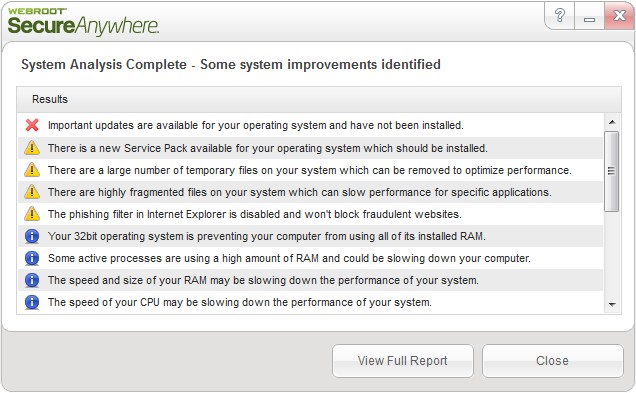The image size is (636, 393).
Task: Select the phishing filter disabled result text
Action: pyautogui.click(x=255, y=214)
